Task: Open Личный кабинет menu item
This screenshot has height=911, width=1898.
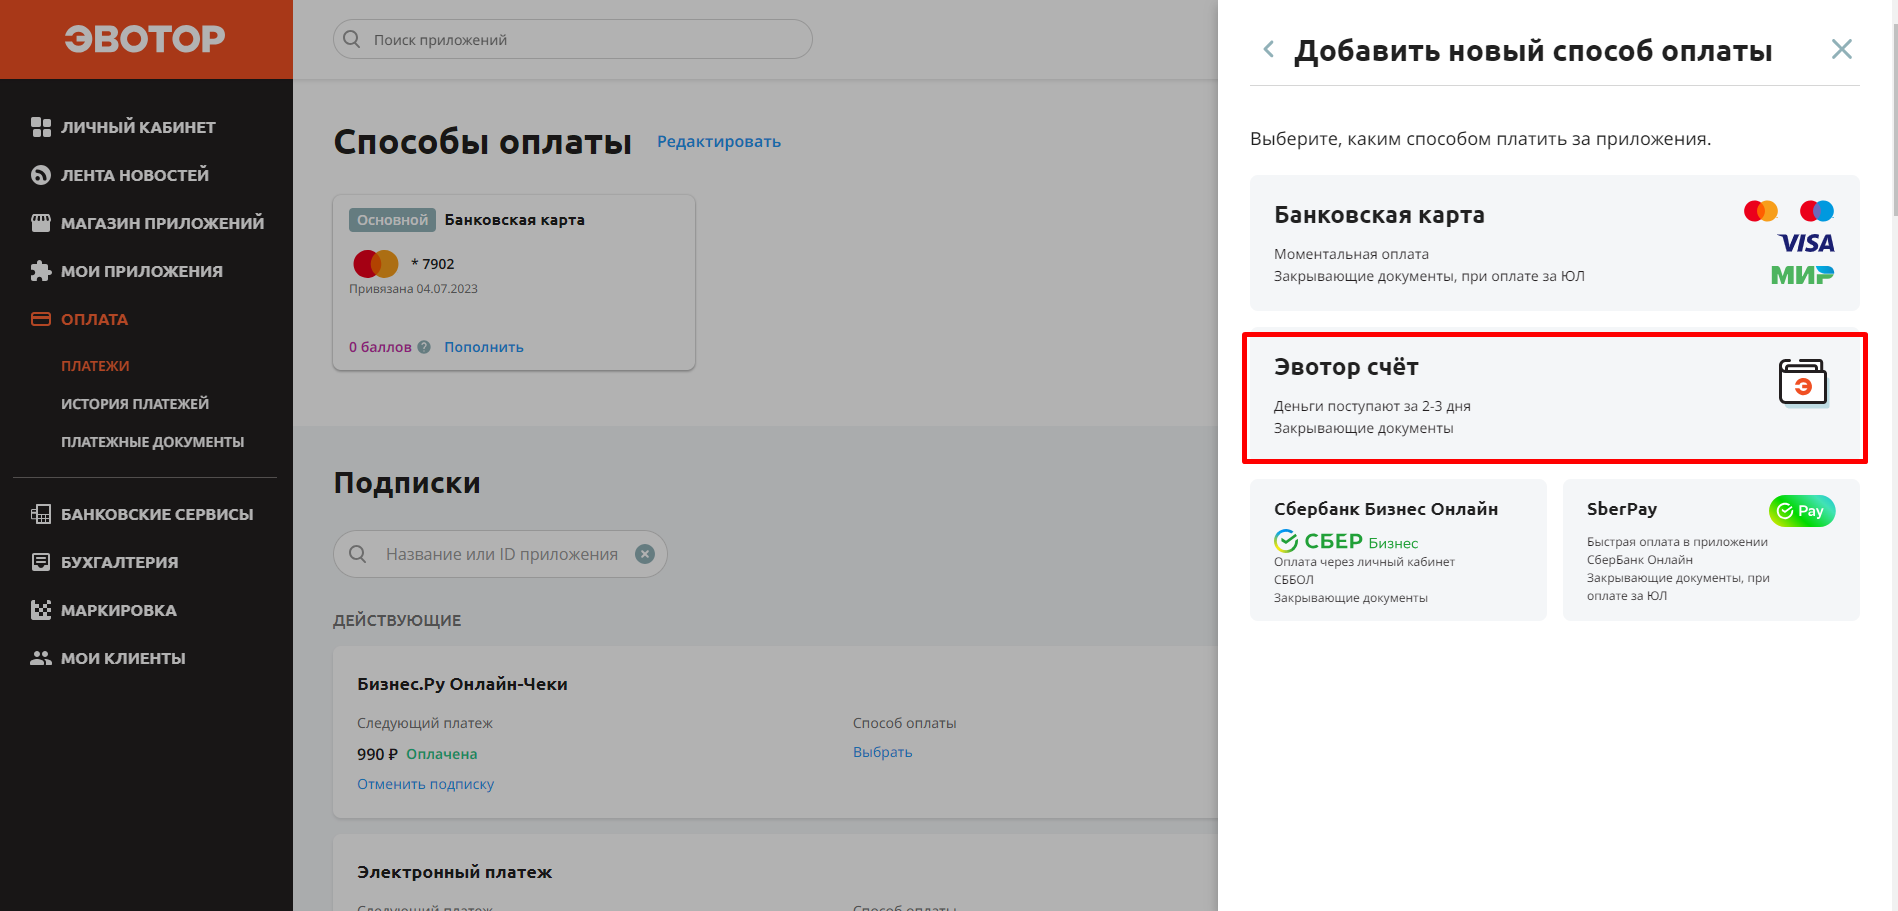Action: 138,127
